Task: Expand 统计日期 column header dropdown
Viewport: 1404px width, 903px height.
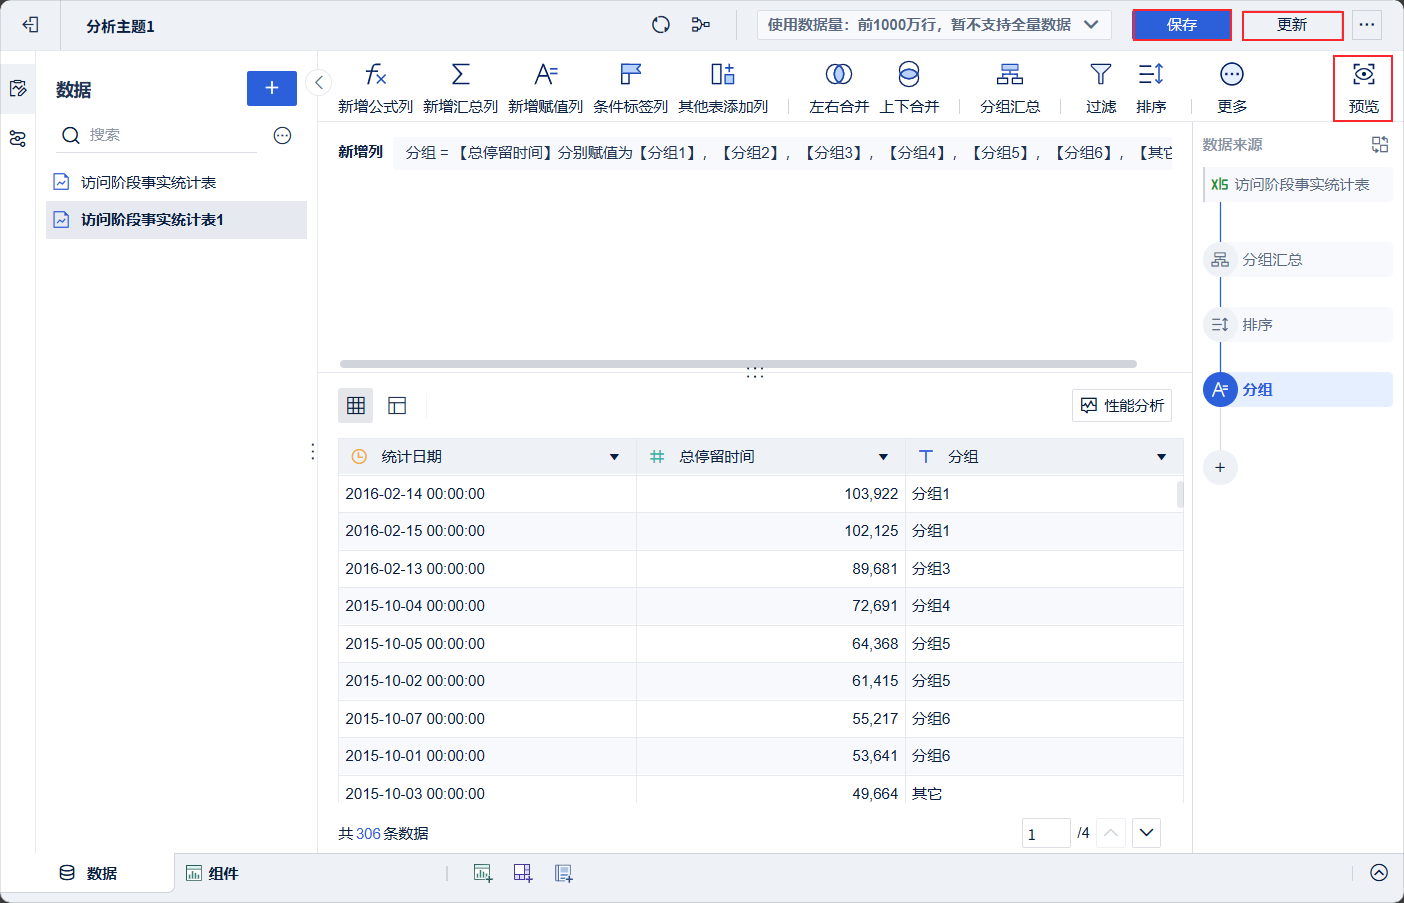Action: click(x=614, y=457)
